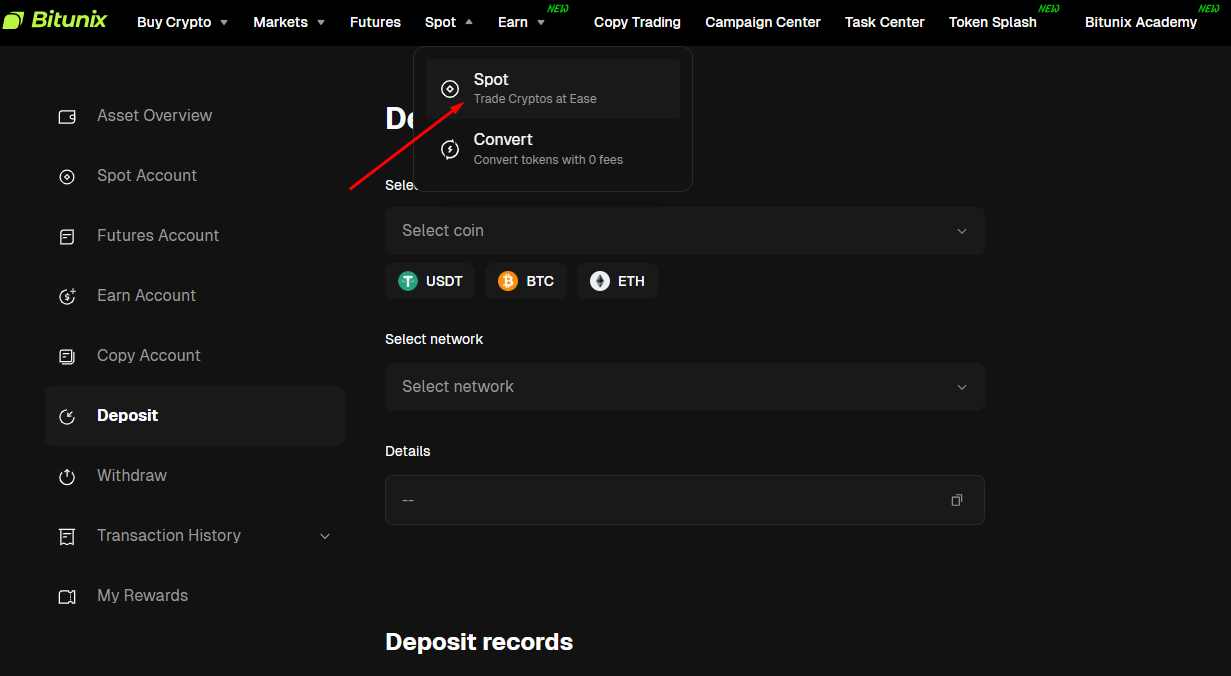Open Task Center

coord(885,22)
